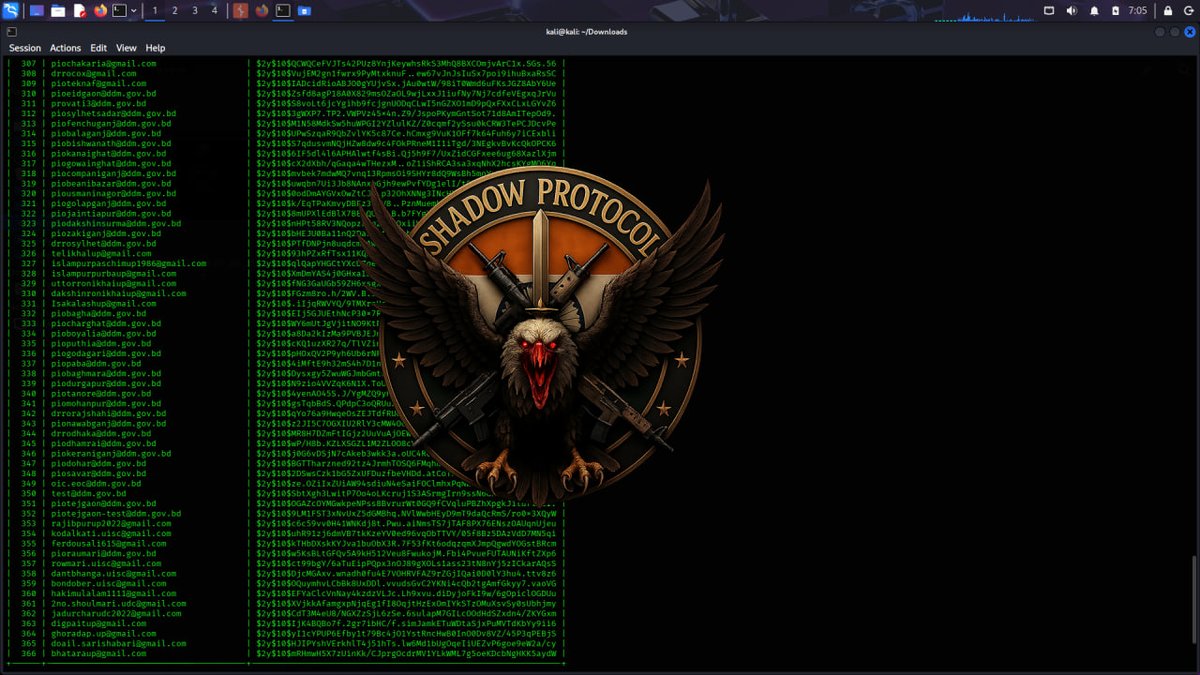Click the email ferdousul1615@gmail.com

[108, 543]
